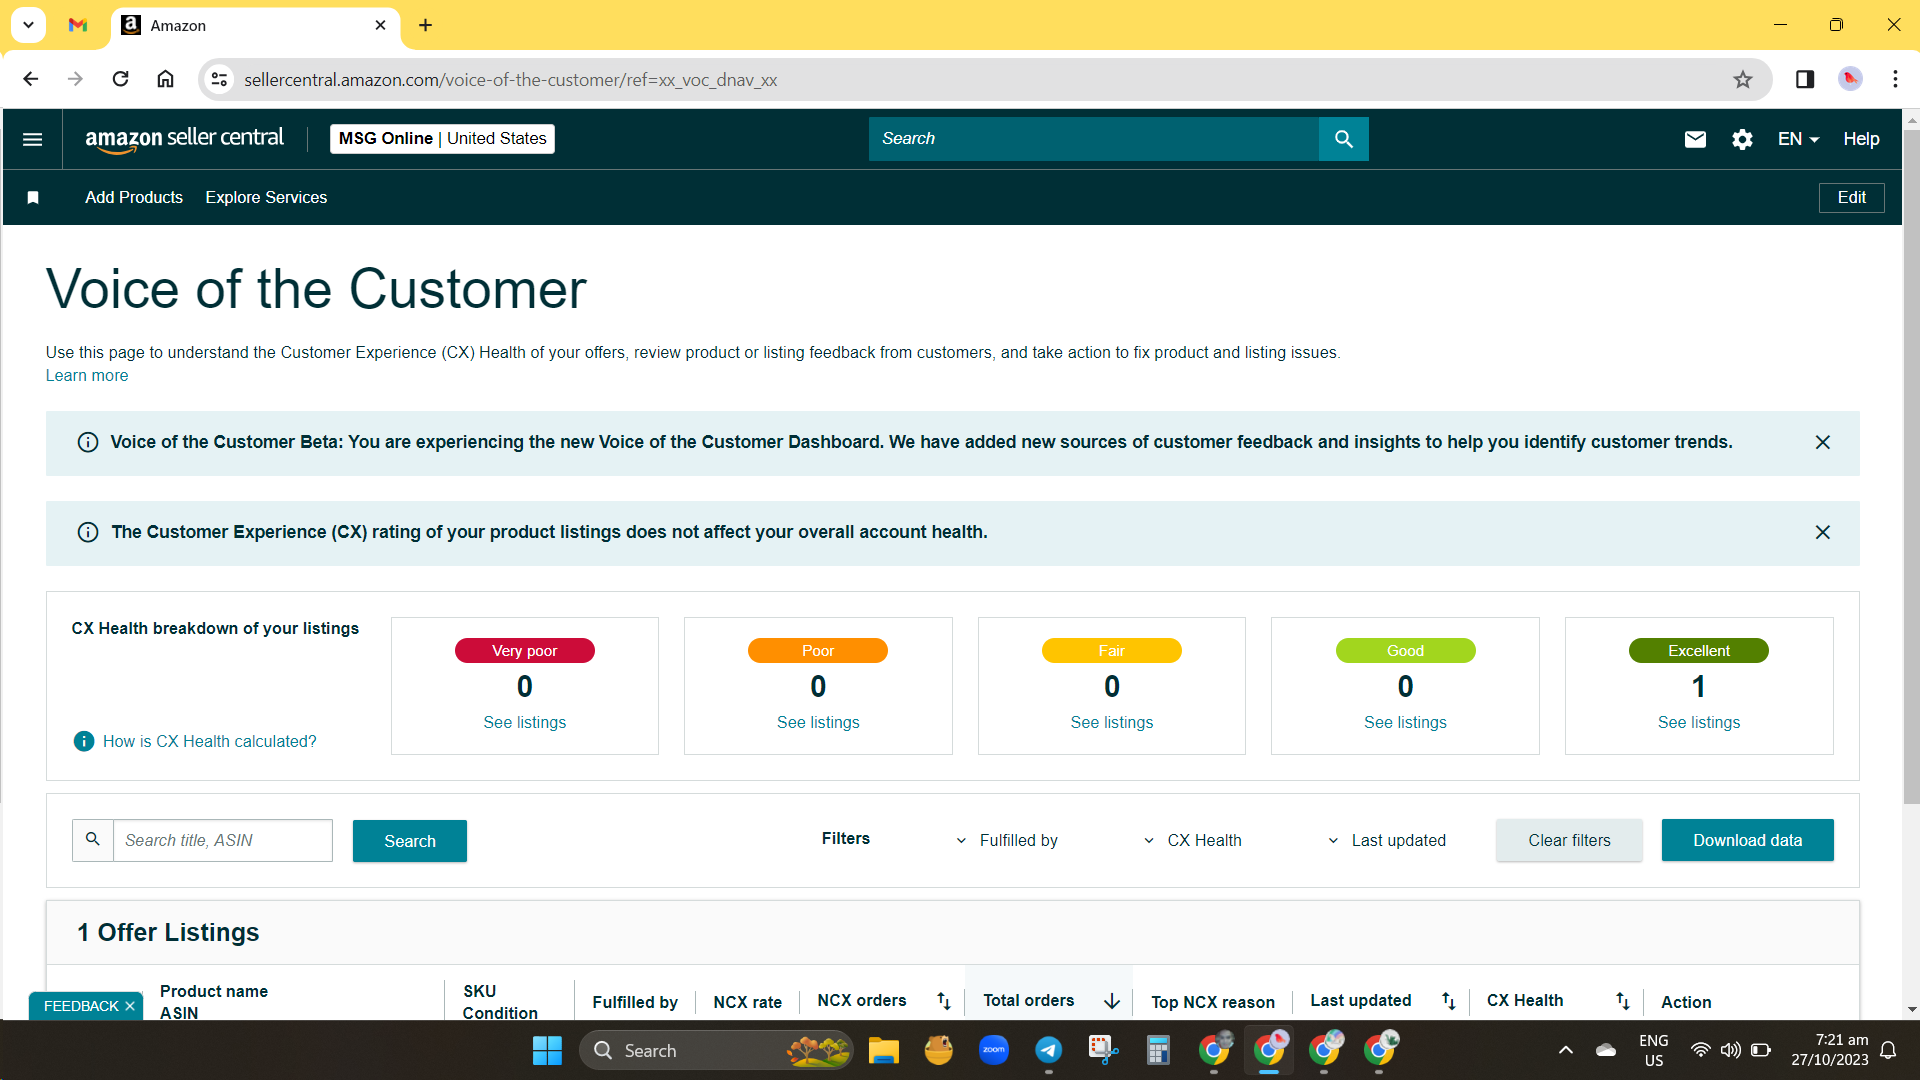Reload the page with browser refresh icon
The width and height of the screenshot is (1920, 1080).
(x=120, y=79)
